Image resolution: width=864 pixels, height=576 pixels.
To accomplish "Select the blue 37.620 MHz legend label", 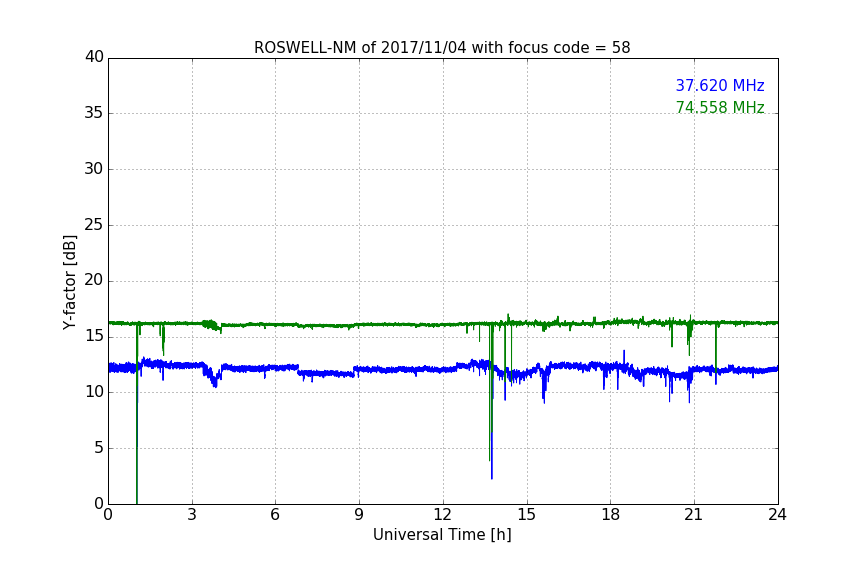I will tap(720, 85).
